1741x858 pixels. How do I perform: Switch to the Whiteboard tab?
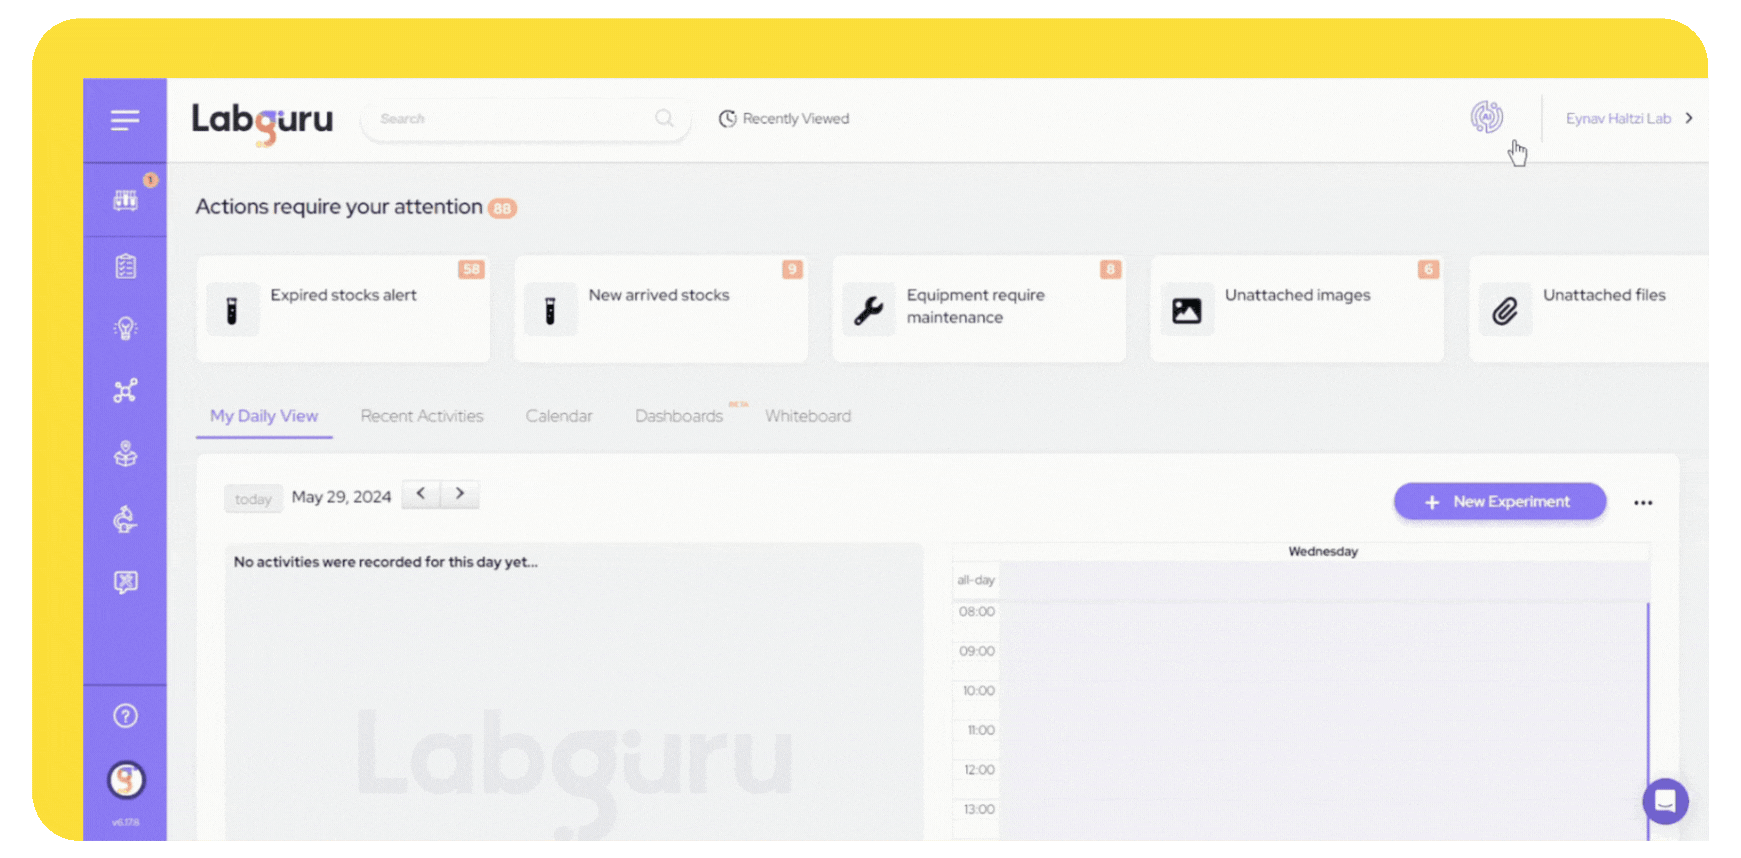click(x=808, y=416)
